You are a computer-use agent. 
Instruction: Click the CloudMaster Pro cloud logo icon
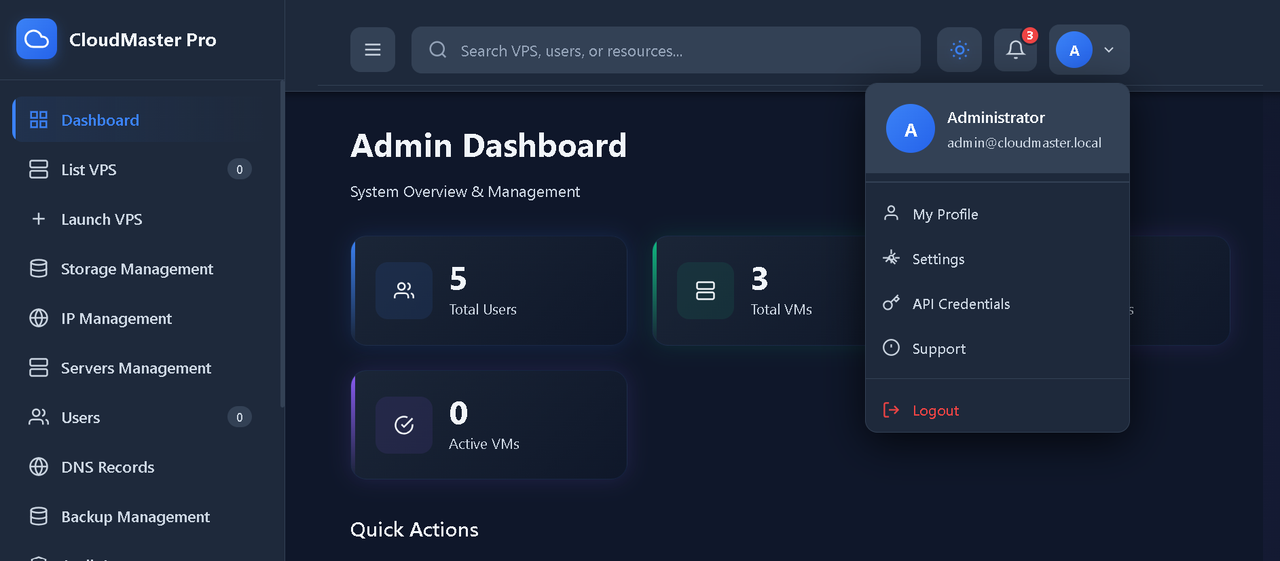pos(37,39)
